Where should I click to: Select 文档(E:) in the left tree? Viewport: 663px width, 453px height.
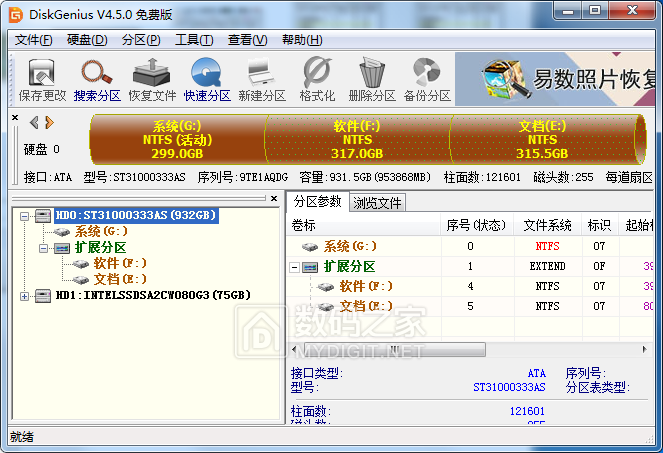coord(119,279)
